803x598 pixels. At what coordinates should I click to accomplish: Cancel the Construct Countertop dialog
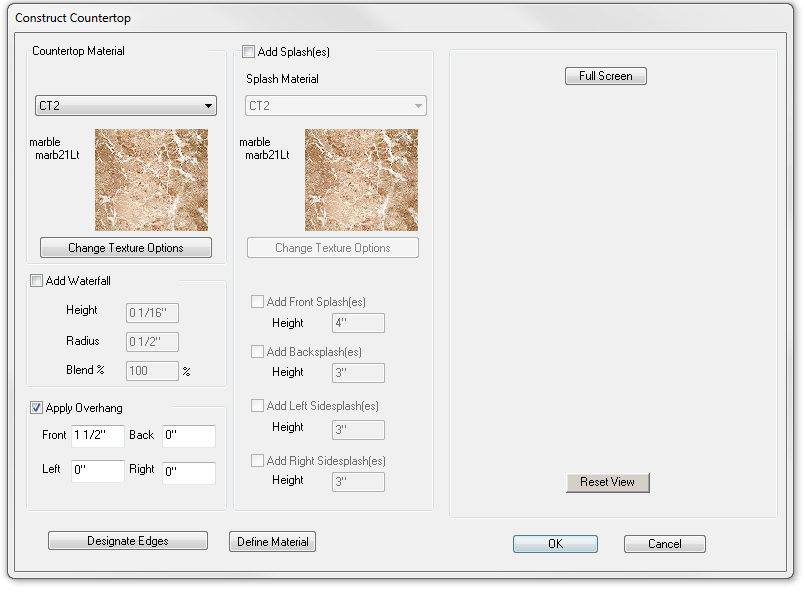coord(665,544)
